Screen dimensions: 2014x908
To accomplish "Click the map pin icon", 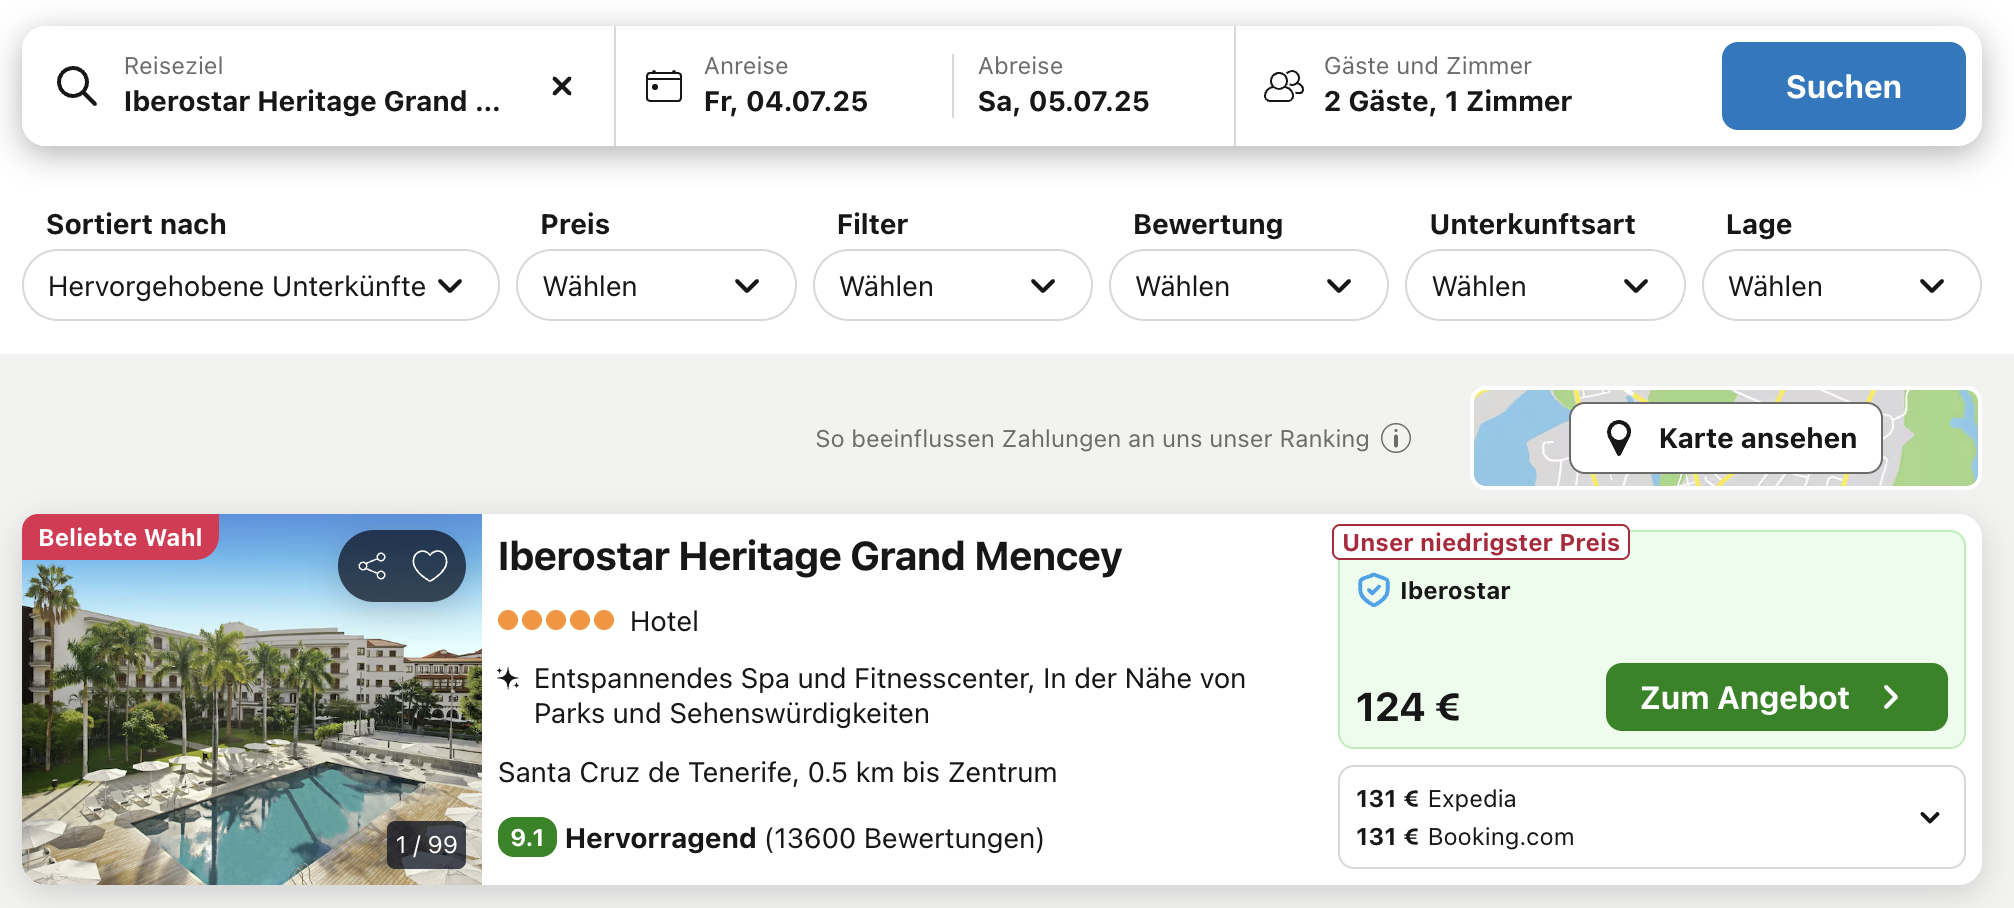I will 1618,438.
